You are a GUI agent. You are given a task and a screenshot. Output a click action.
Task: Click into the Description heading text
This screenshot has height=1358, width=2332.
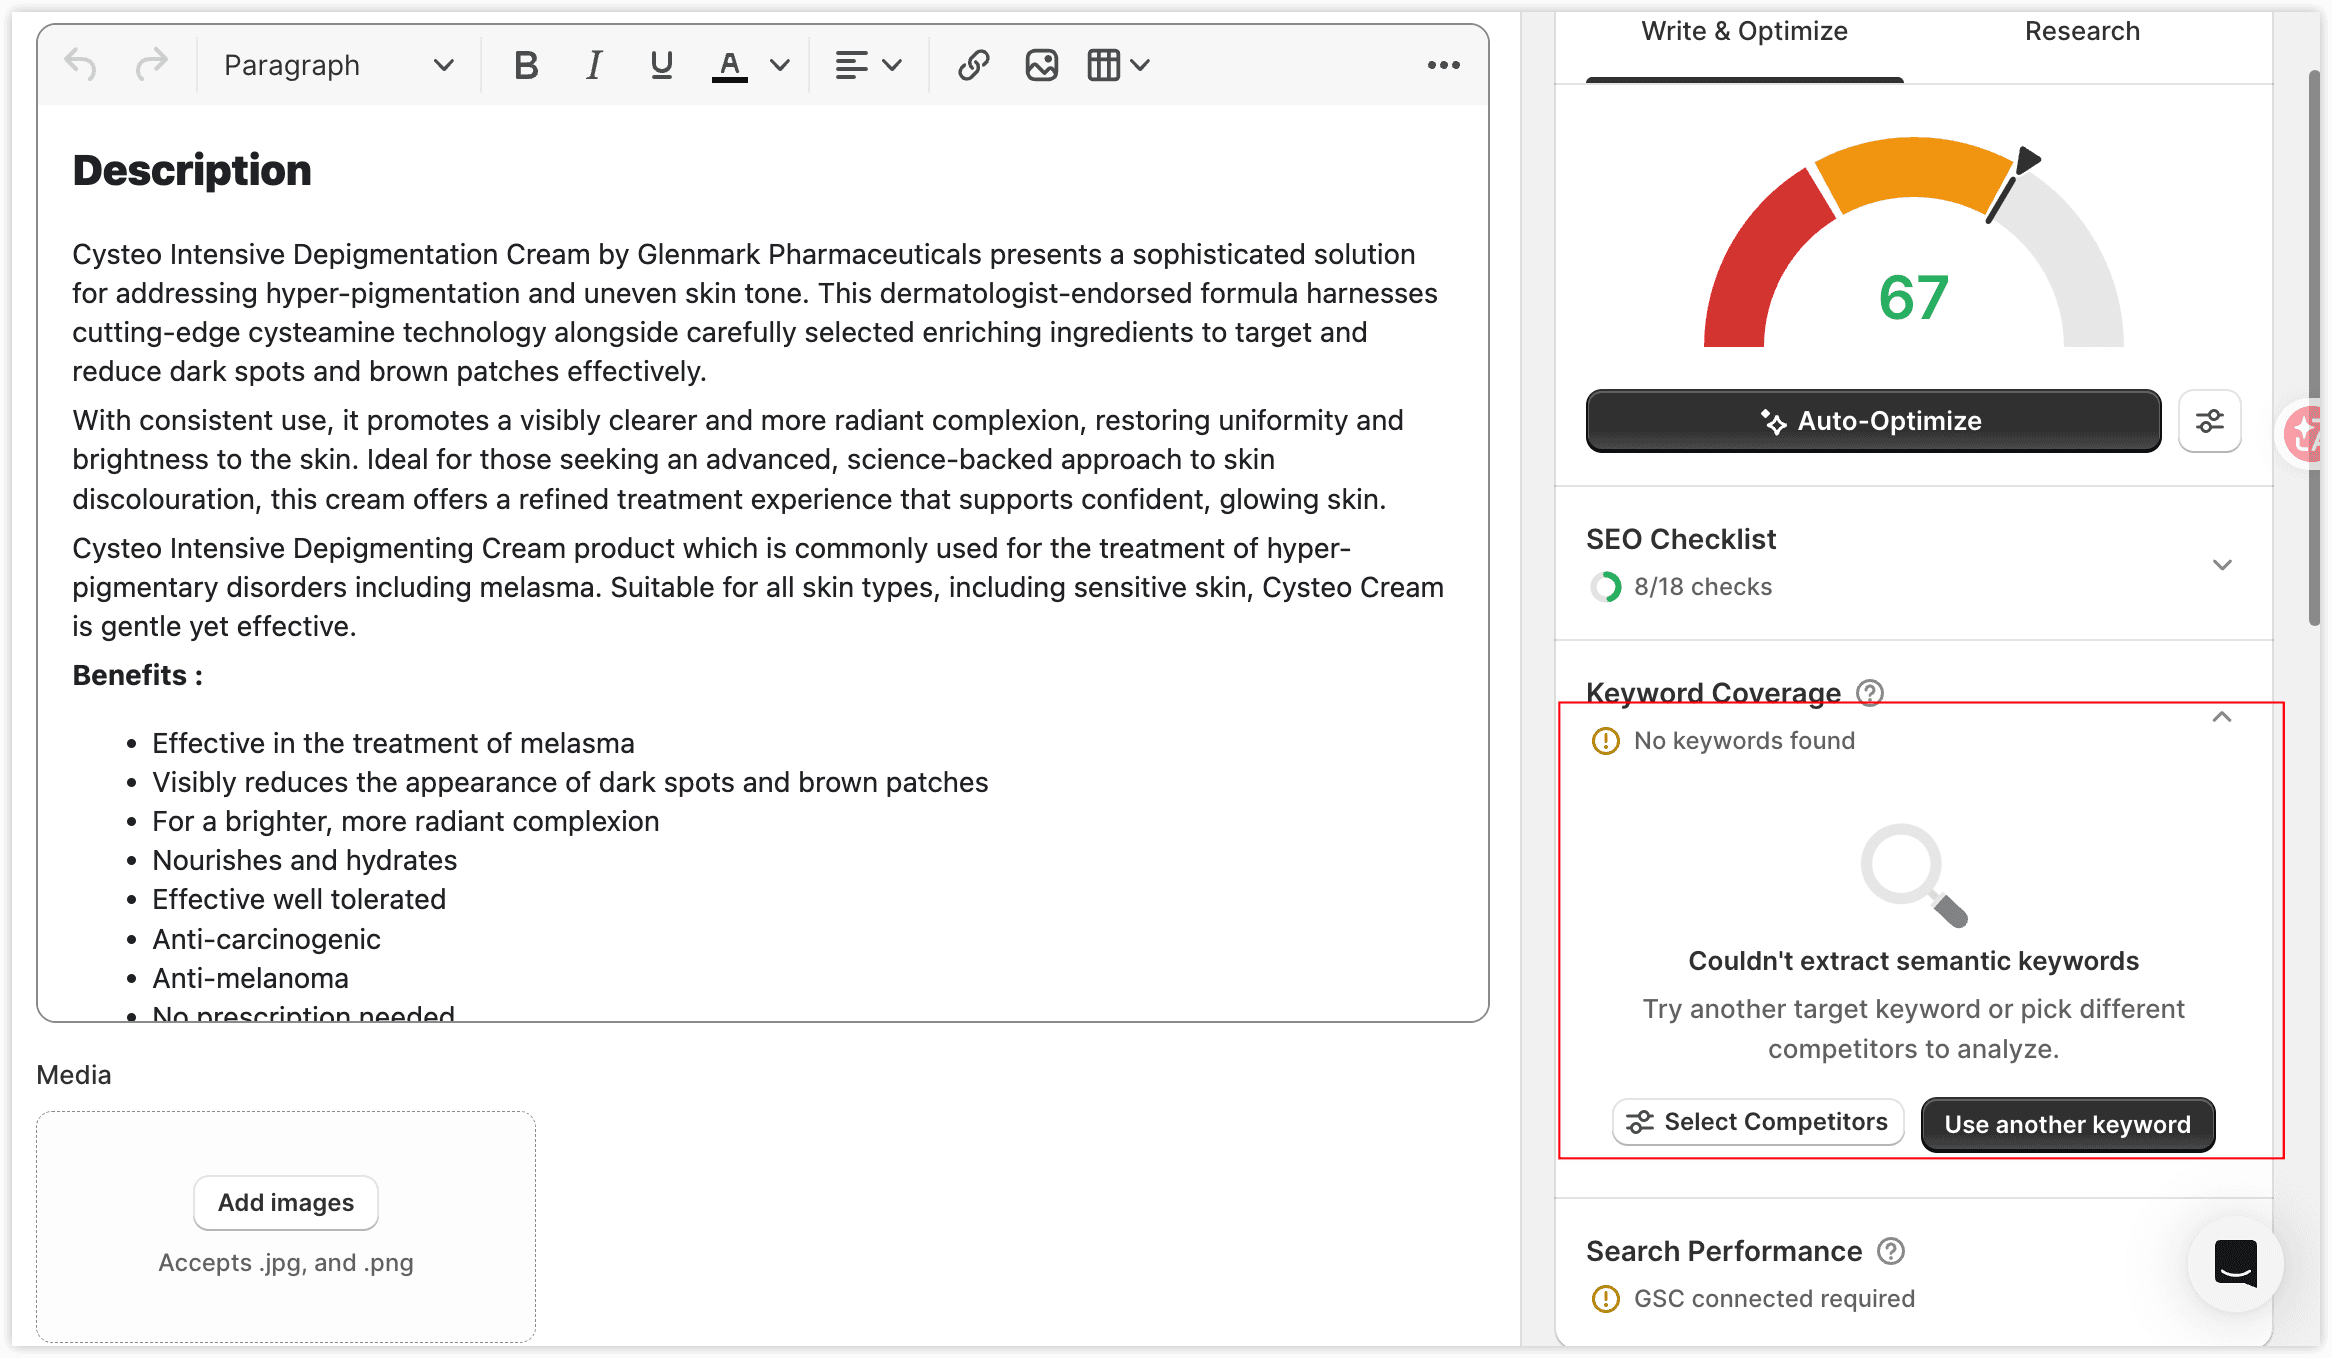click(x=192, y=170)
